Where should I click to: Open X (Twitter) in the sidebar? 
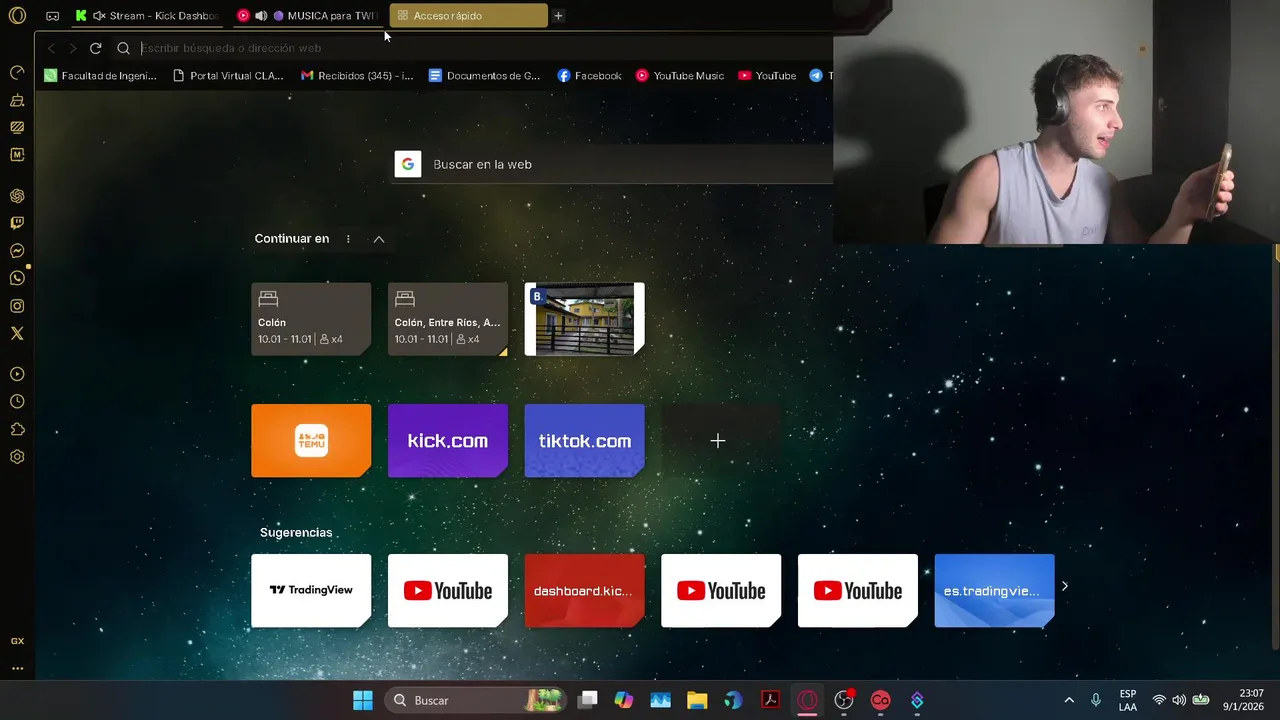click(17, 333)
